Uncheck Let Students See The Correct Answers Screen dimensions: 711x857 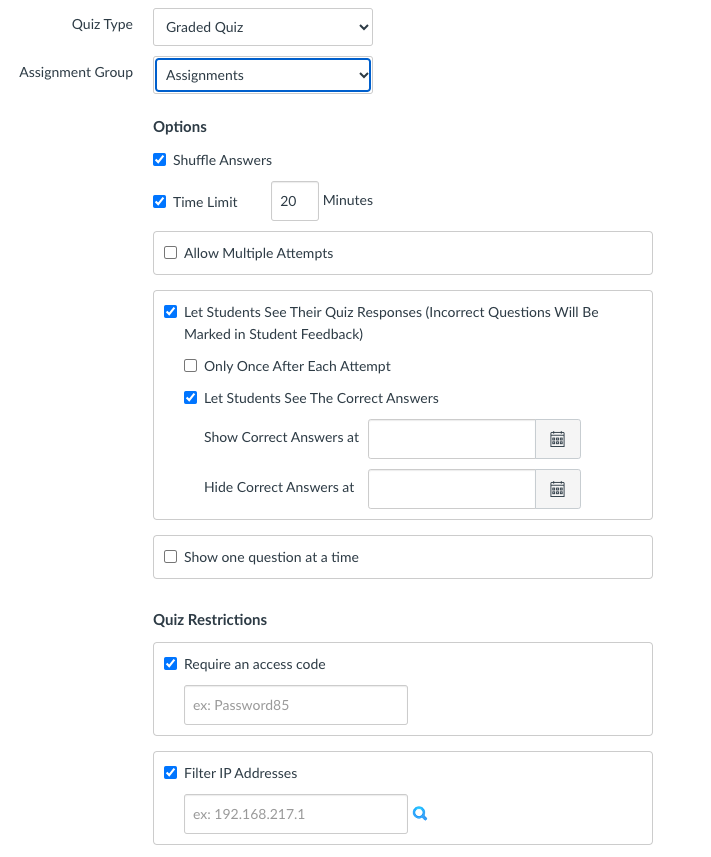[190, 398]
